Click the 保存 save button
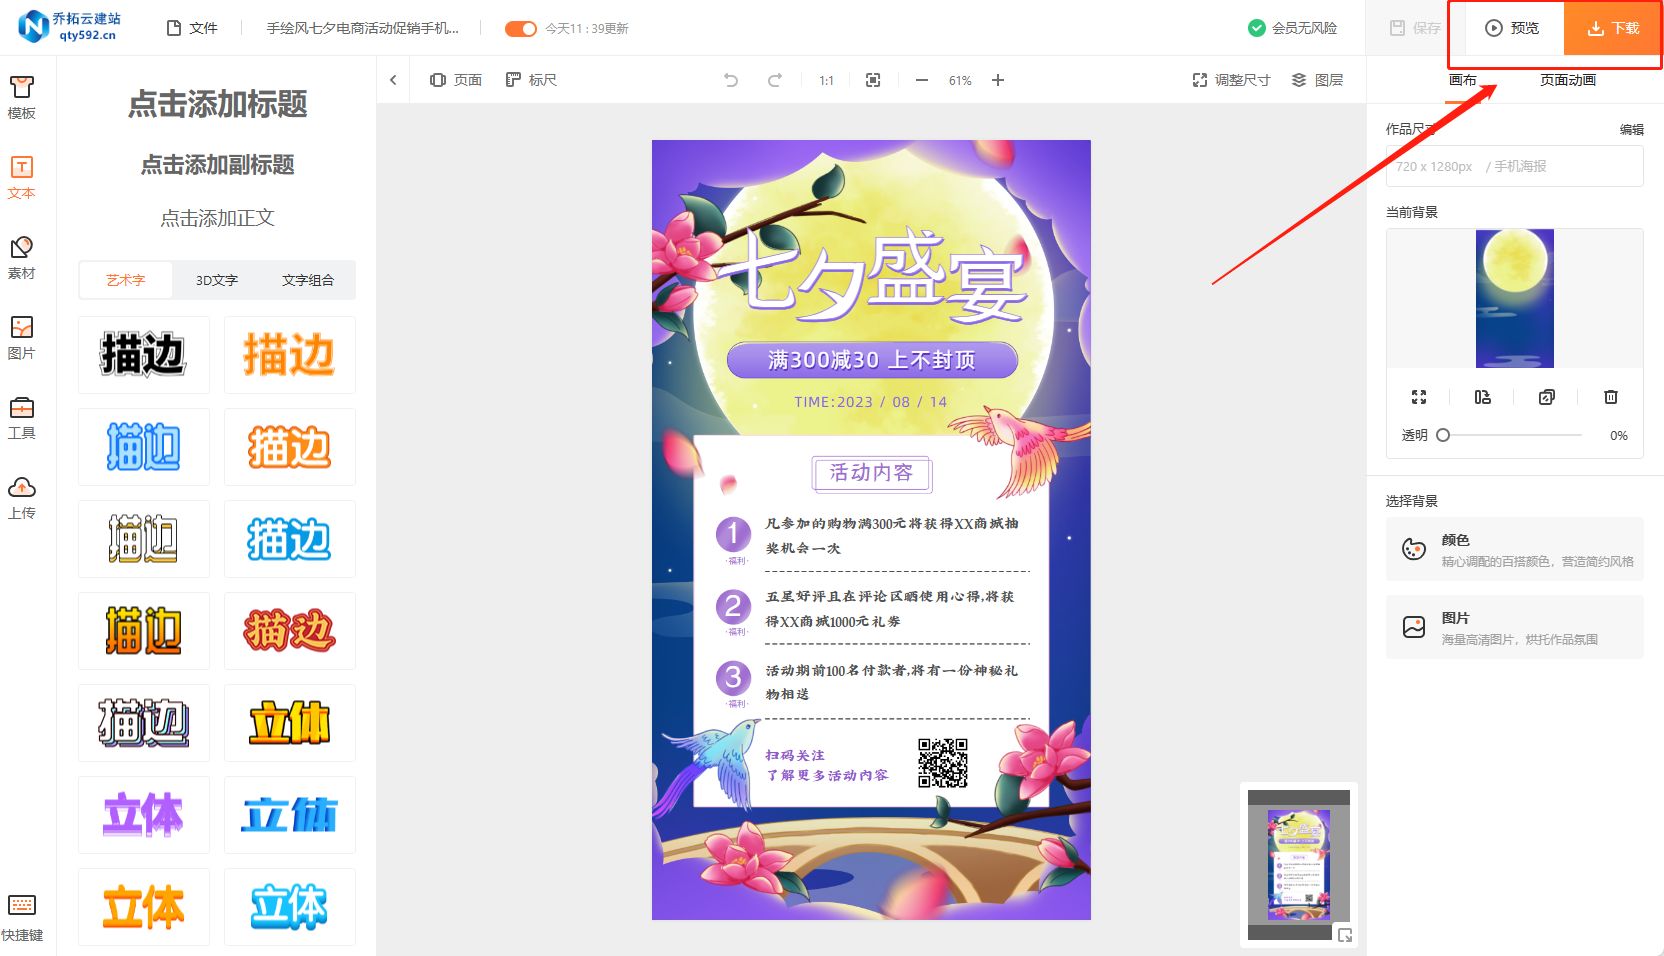This screenshot has width=1664, height=956. [x=1415, y=28]
